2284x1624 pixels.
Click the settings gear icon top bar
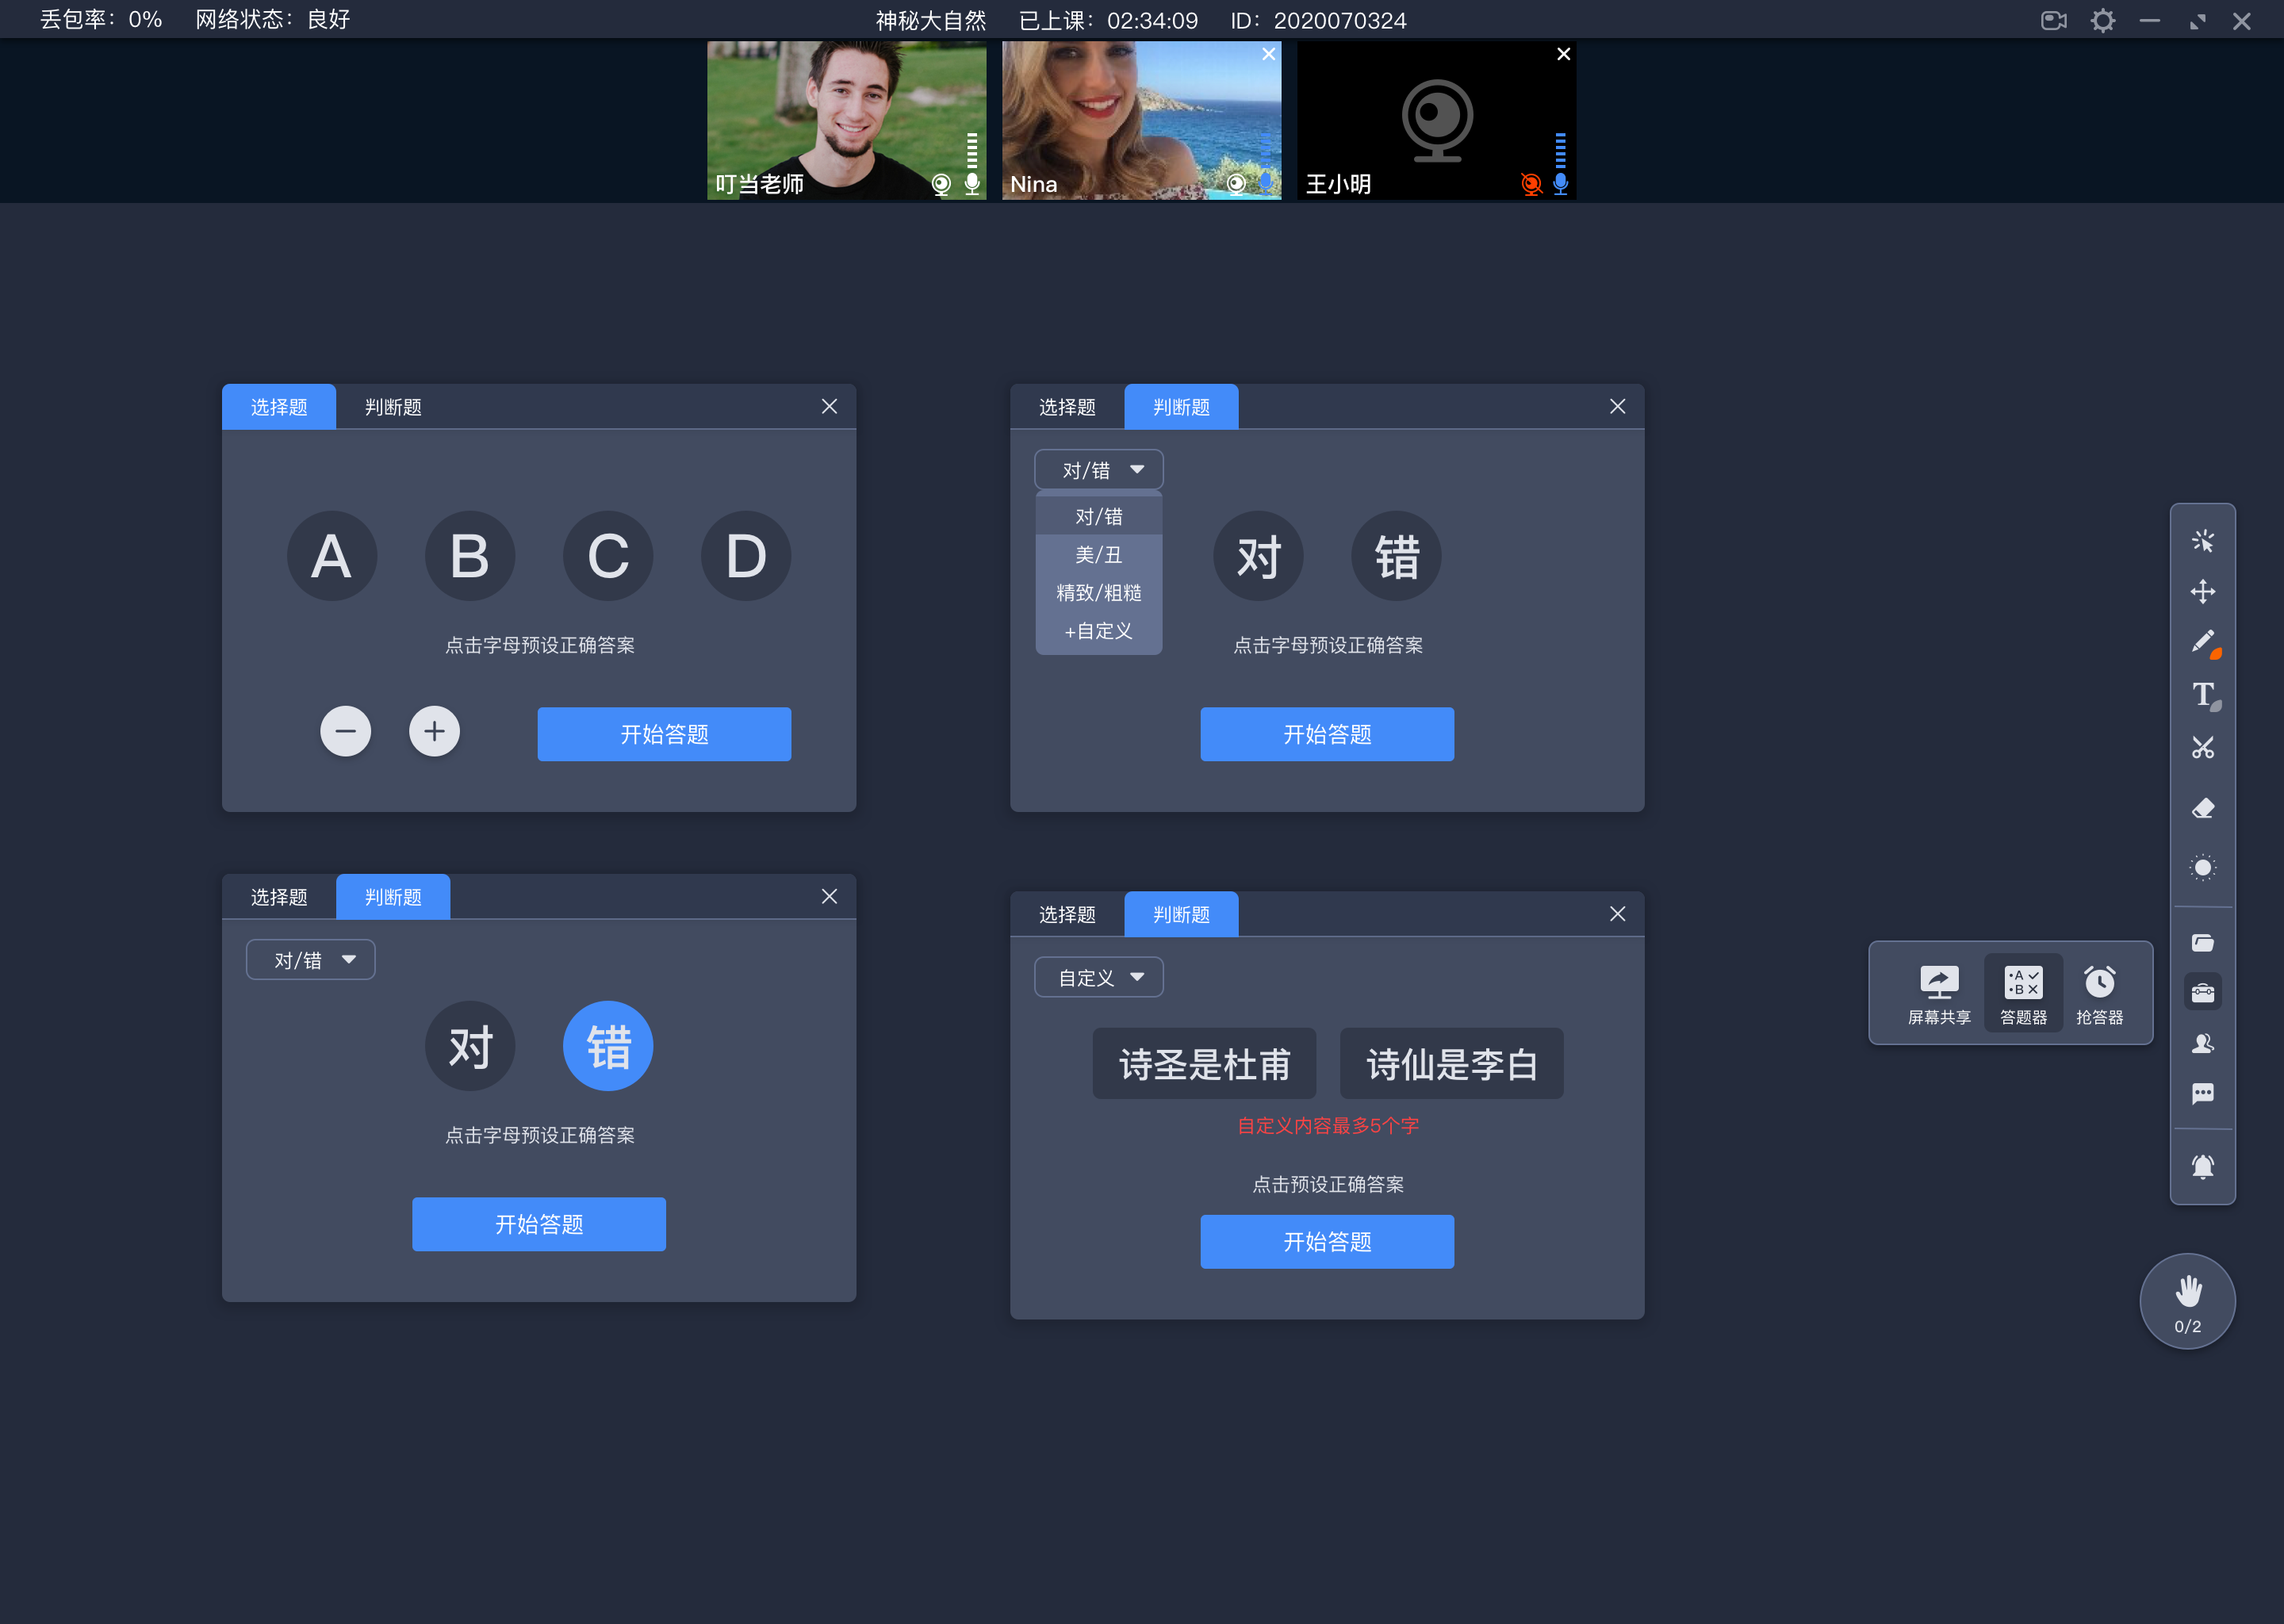[2105, 19]
